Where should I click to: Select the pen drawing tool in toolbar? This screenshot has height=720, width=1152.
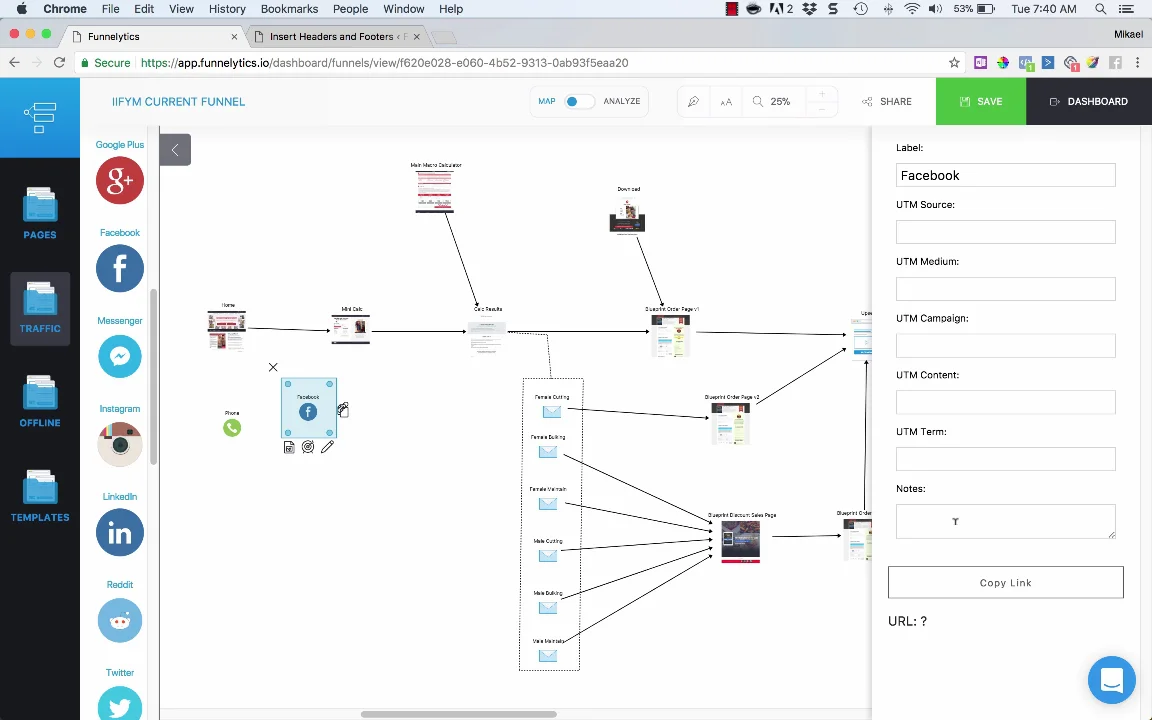(x=693, y=101)
